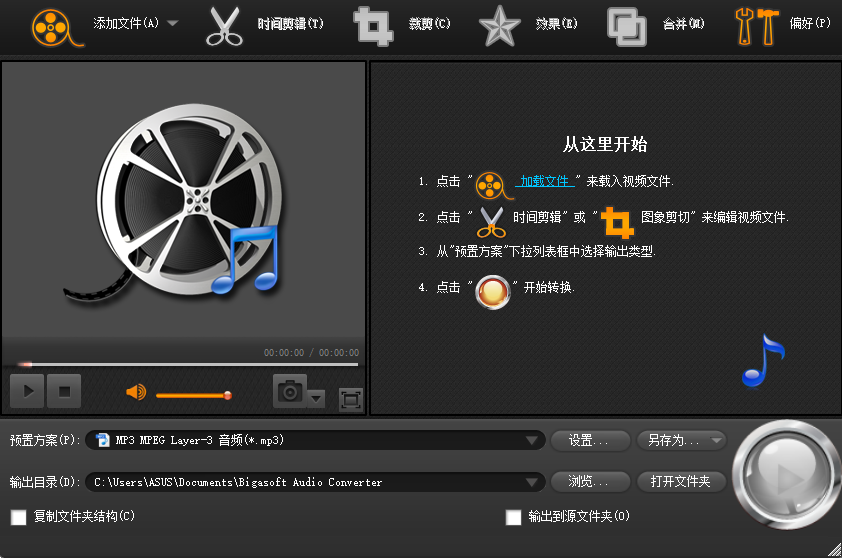Click the film reel icon in step 1
The height and width of the screenshot is (558, 842).
point(493,186)
